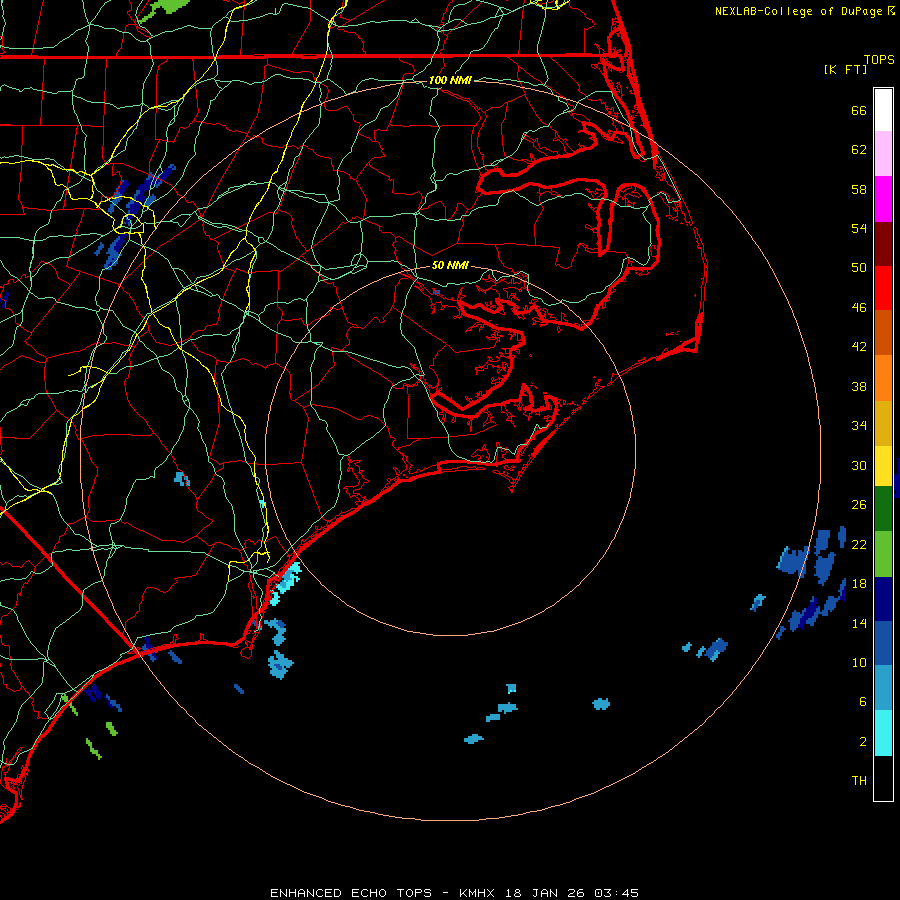900x900 pixels.
Task: Pick the gold legend swatch
Action: click(883, 423)
